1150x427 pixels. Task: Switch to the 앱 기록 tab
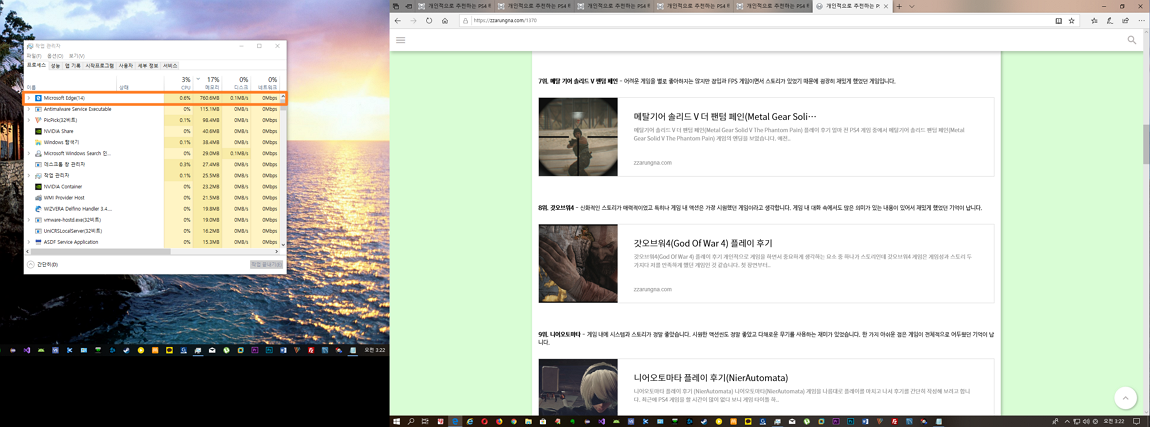(x=73, y=65)
